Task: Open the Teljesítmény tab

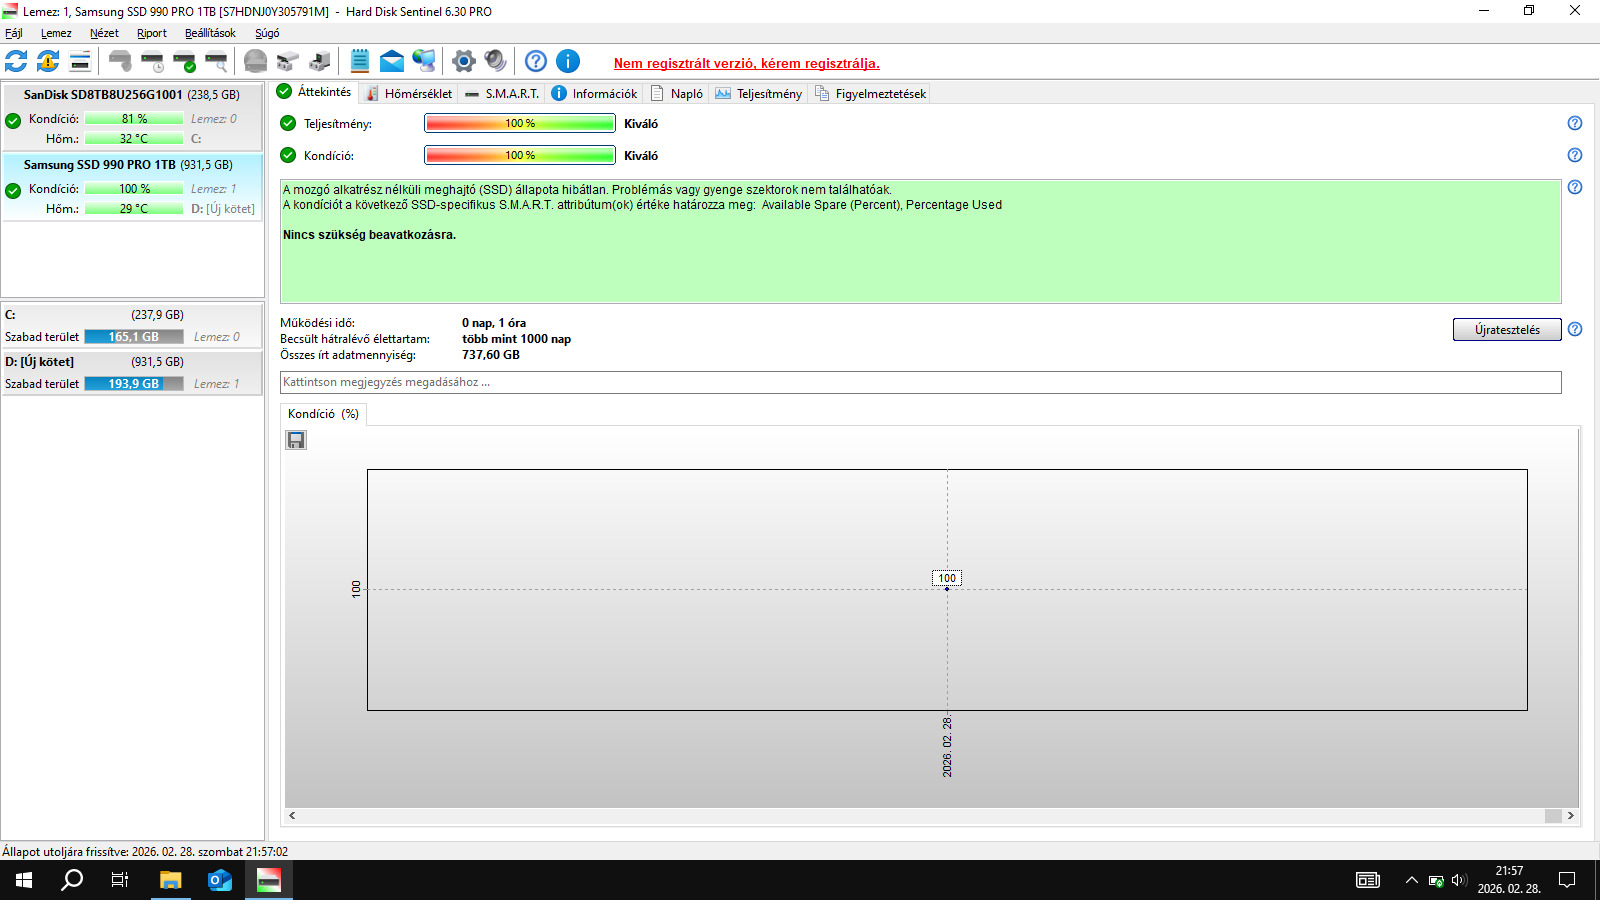Action: point(759,93)
